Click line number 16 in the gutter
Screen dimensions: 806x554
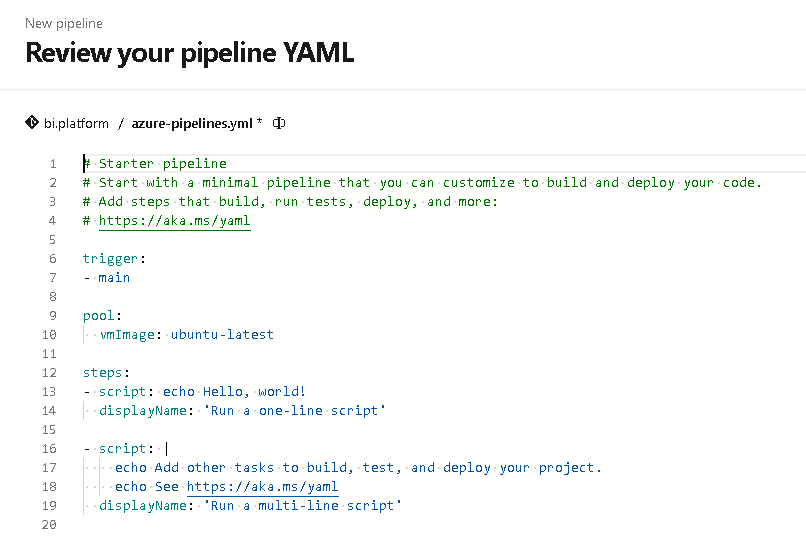pyautogui.click(x=49, y=449)
